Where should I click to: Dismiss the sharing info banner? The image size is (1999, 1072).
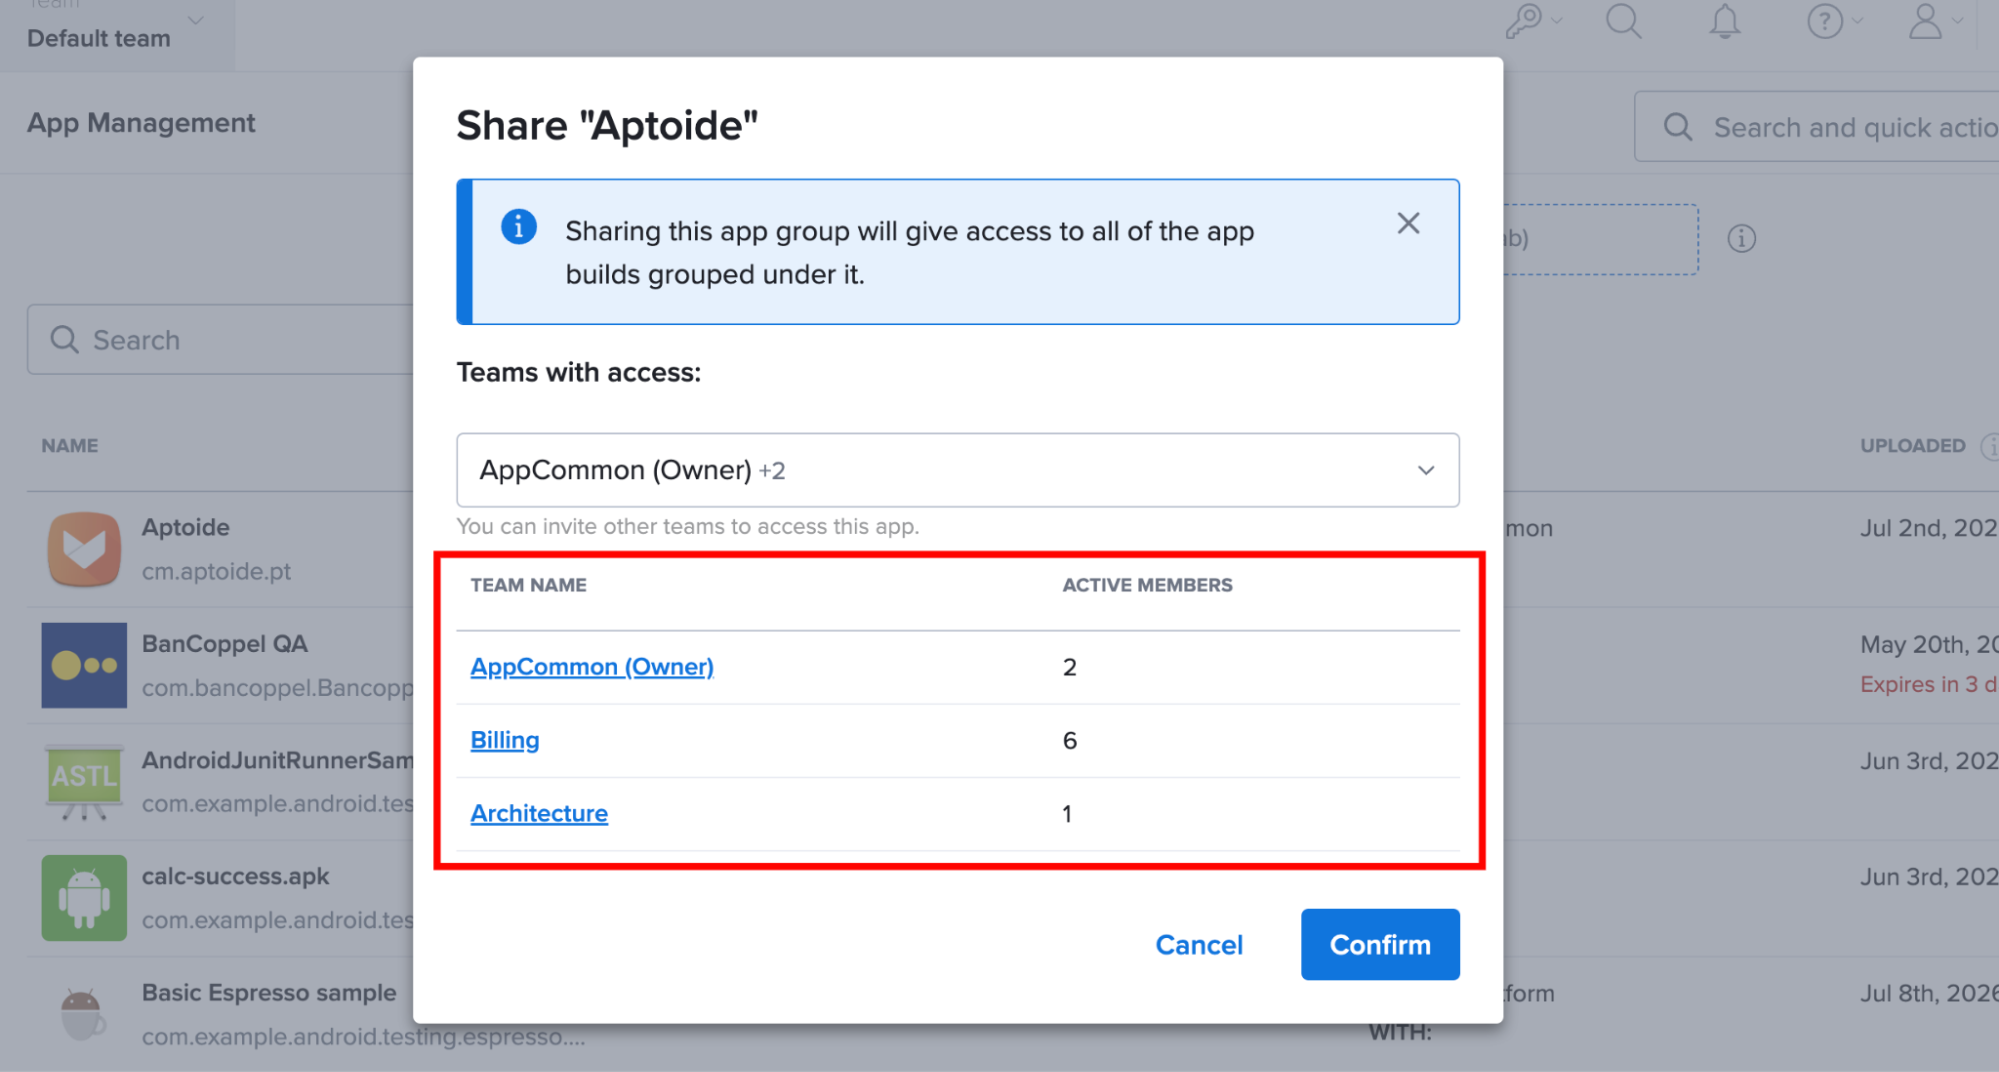(1408, 223)
